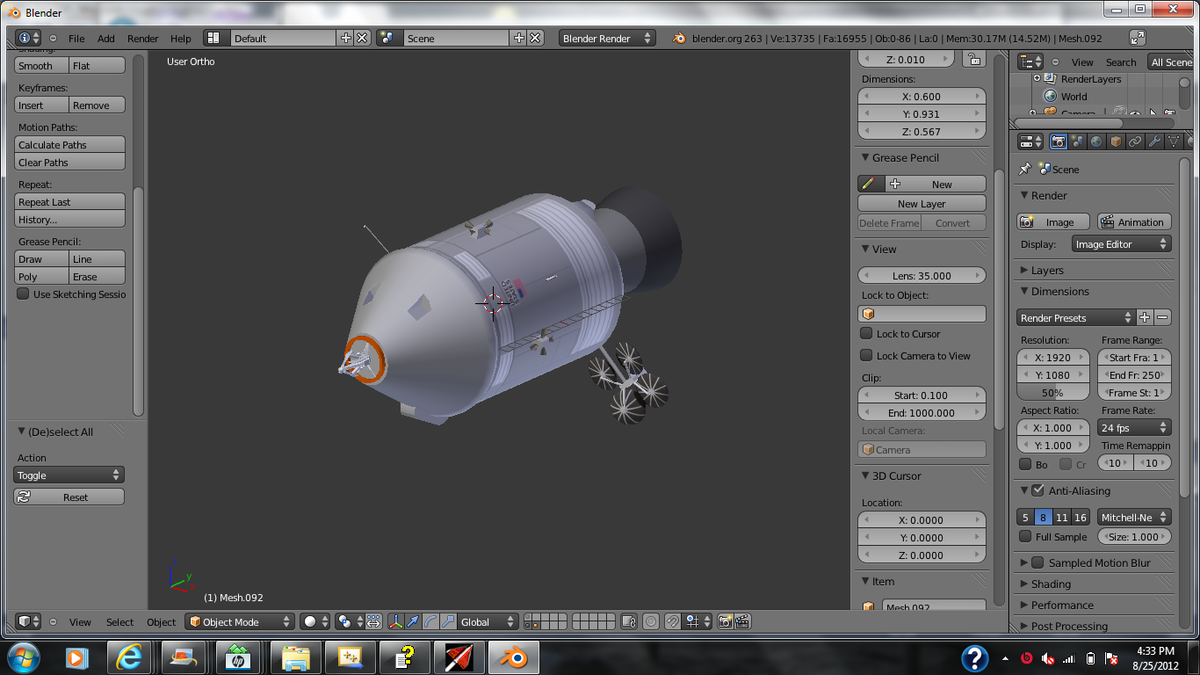Open the viewport shading mode selector
This screenshot has width=1200, height=675.
[x=315, y=621]
